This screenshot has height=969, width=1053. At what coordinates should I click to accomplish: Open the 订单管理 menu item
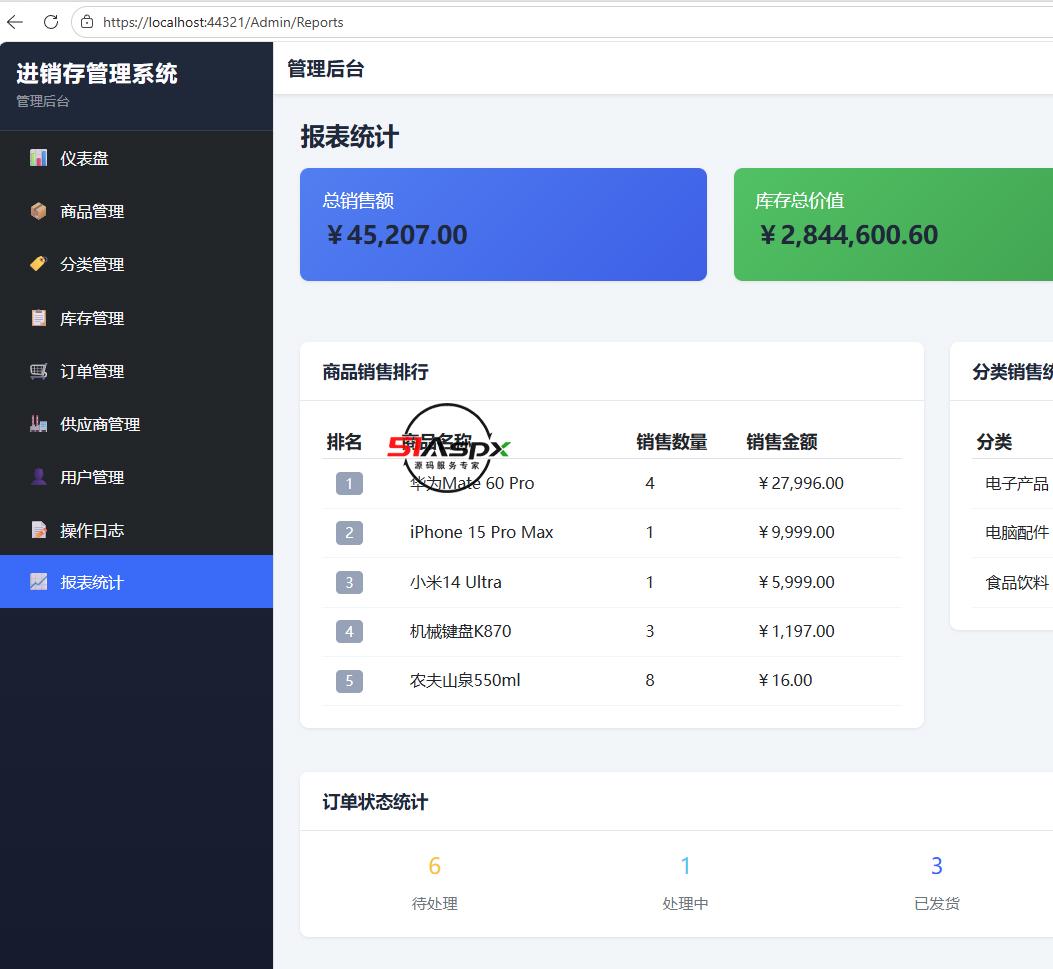click(136, 371)
